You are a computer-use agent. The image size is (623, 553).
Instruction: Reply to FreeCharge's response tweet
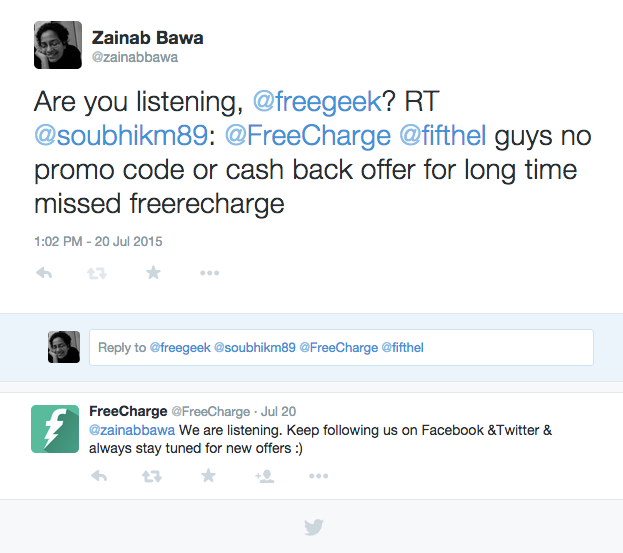98,476
